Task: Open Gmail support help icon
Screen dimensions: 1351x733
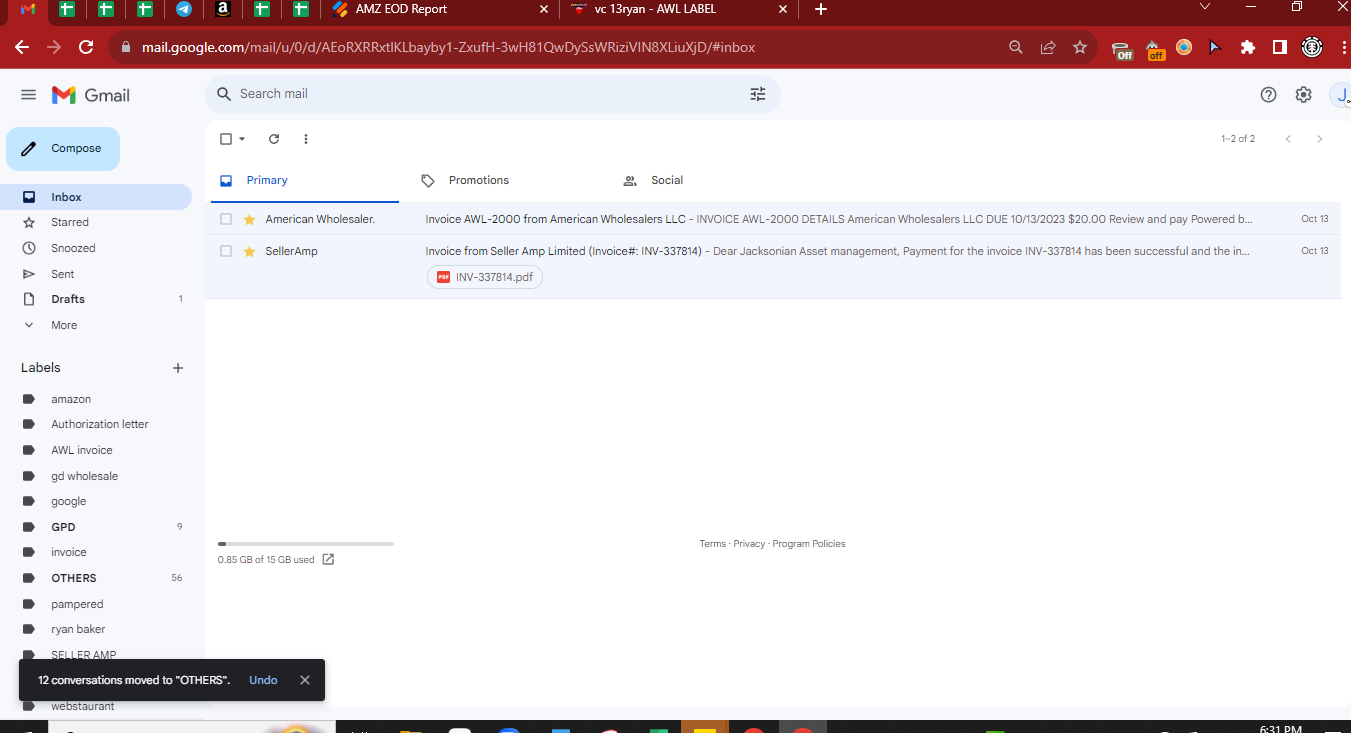Action: [1269, 95]
